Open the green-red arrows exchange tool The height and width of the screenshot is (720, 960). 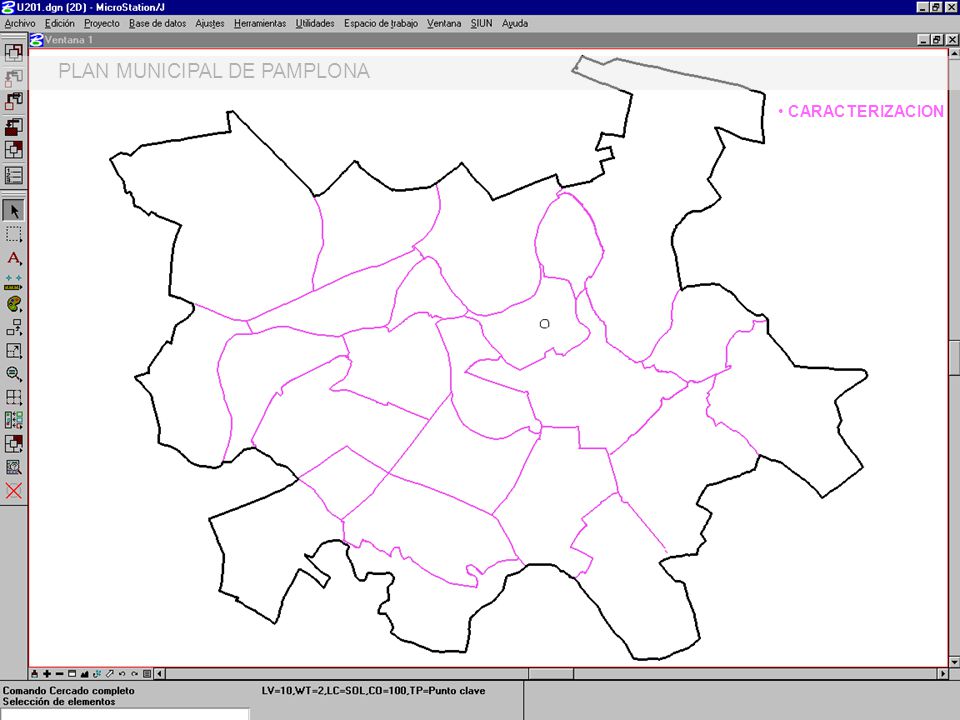point(13,421)
